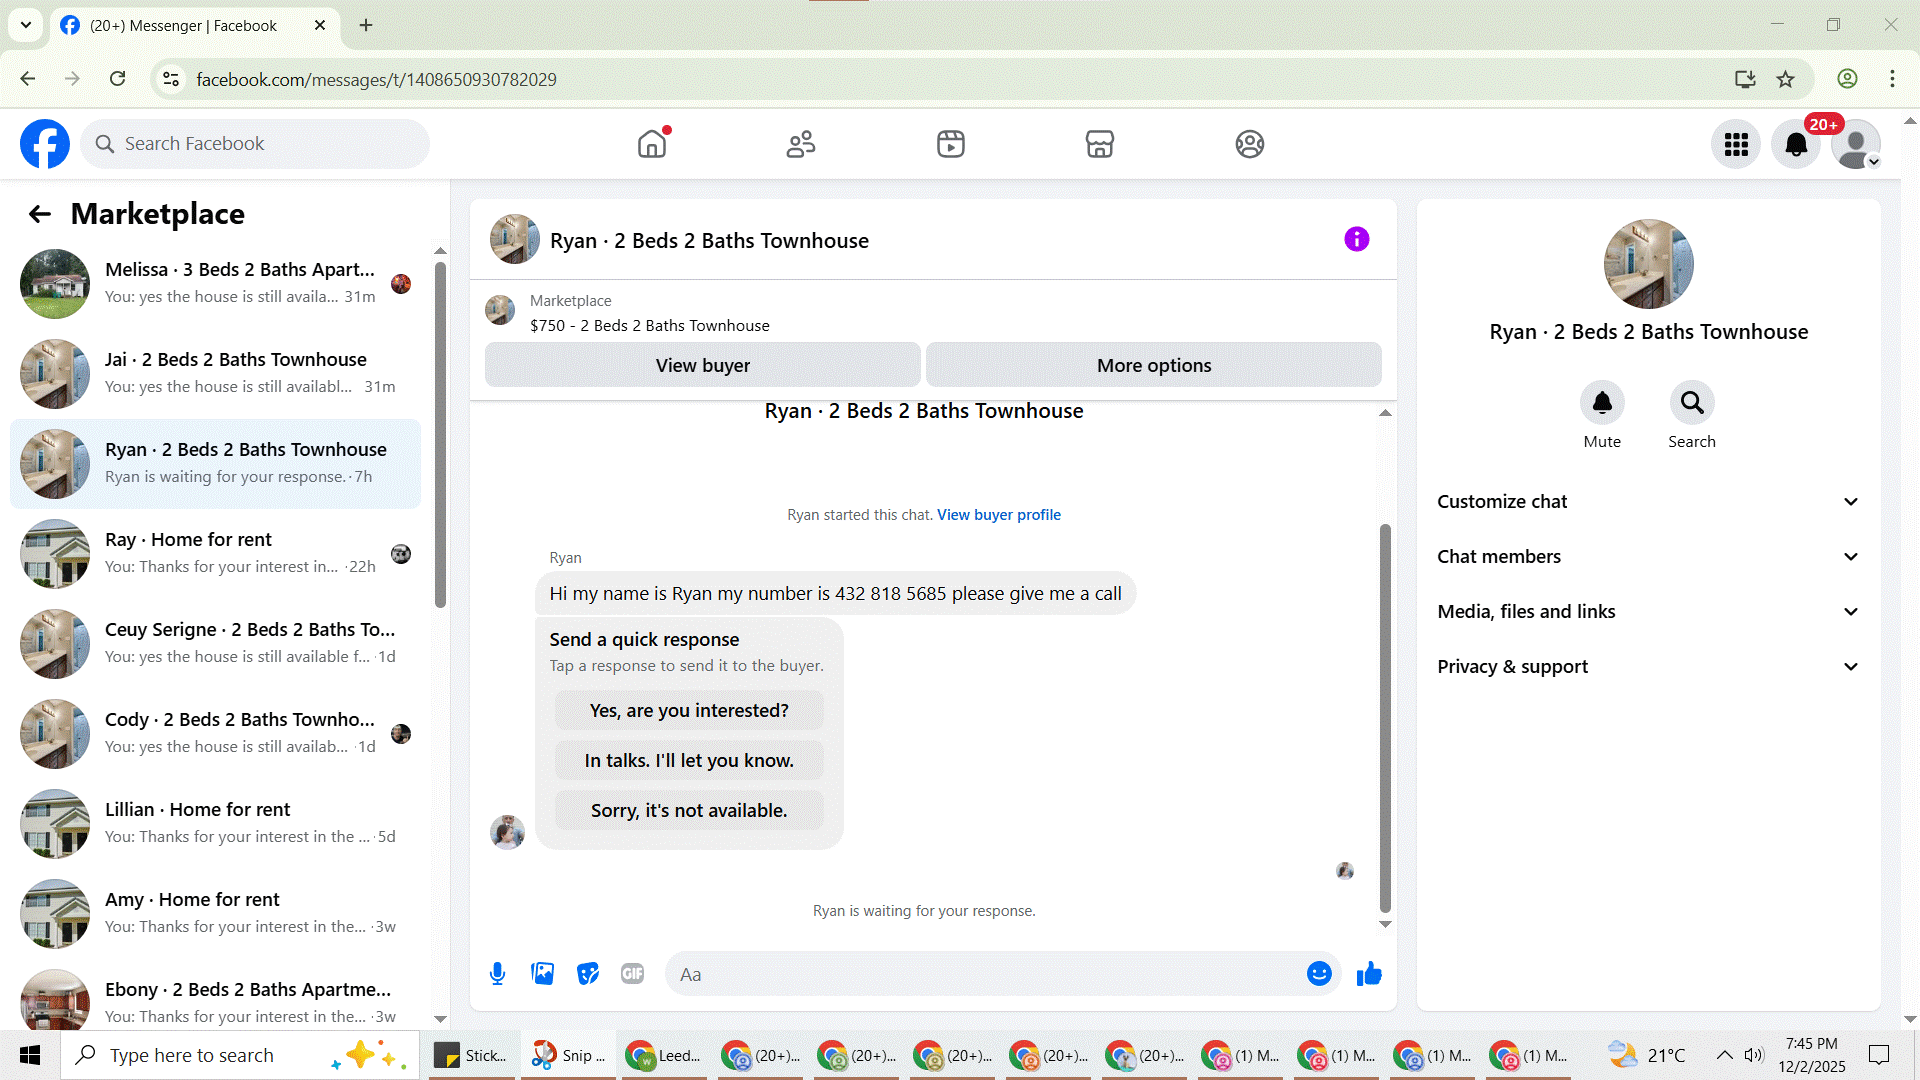This screenshot has width=1920, height=1080.
Task: Expand Privacy & support section
Action: pos(1648,667)
